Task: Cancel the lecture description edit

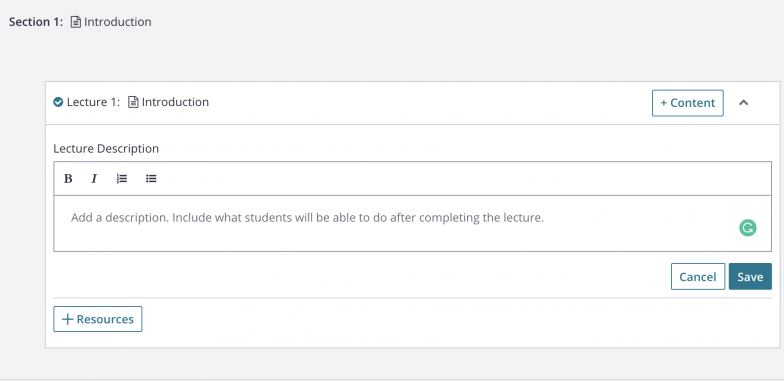Action: [698, 276]
